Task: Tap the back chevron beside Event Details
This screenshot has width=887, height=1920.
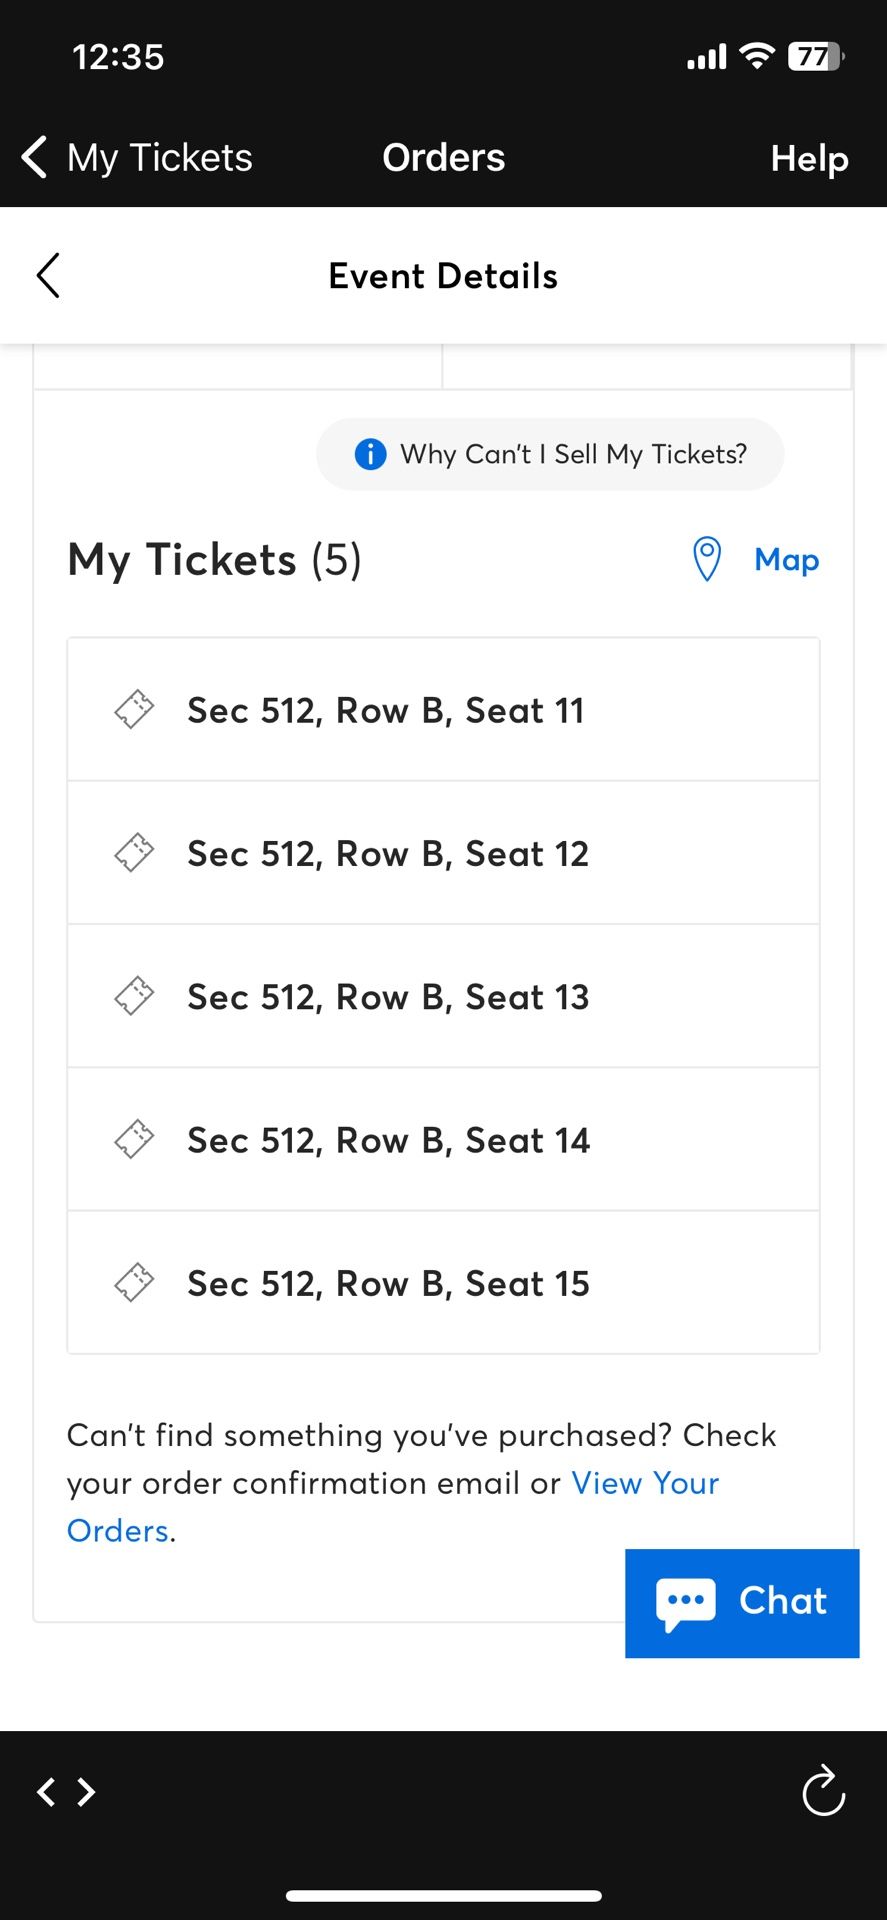Action: click(x=48, y=275)
